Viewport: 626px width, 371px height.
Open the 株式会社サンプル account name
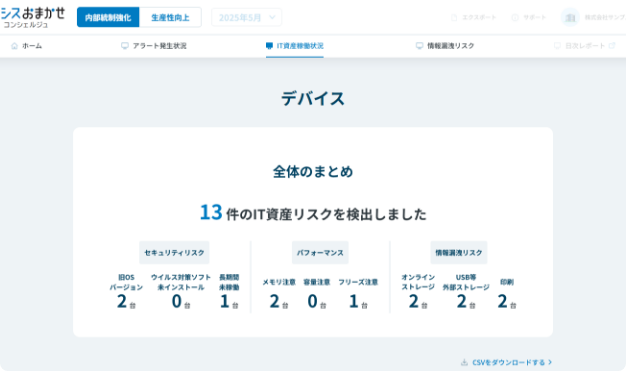[x=605, y=18]
